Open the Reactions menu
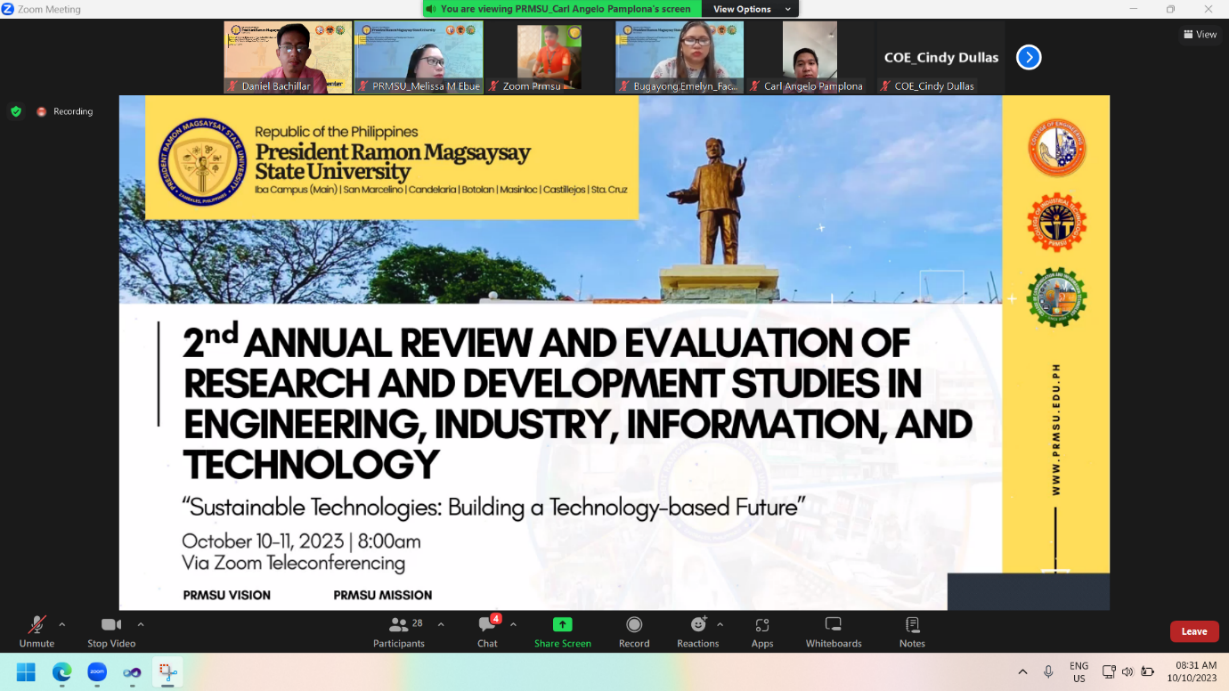The image size is (1229, 691). (x=697, y=625)
